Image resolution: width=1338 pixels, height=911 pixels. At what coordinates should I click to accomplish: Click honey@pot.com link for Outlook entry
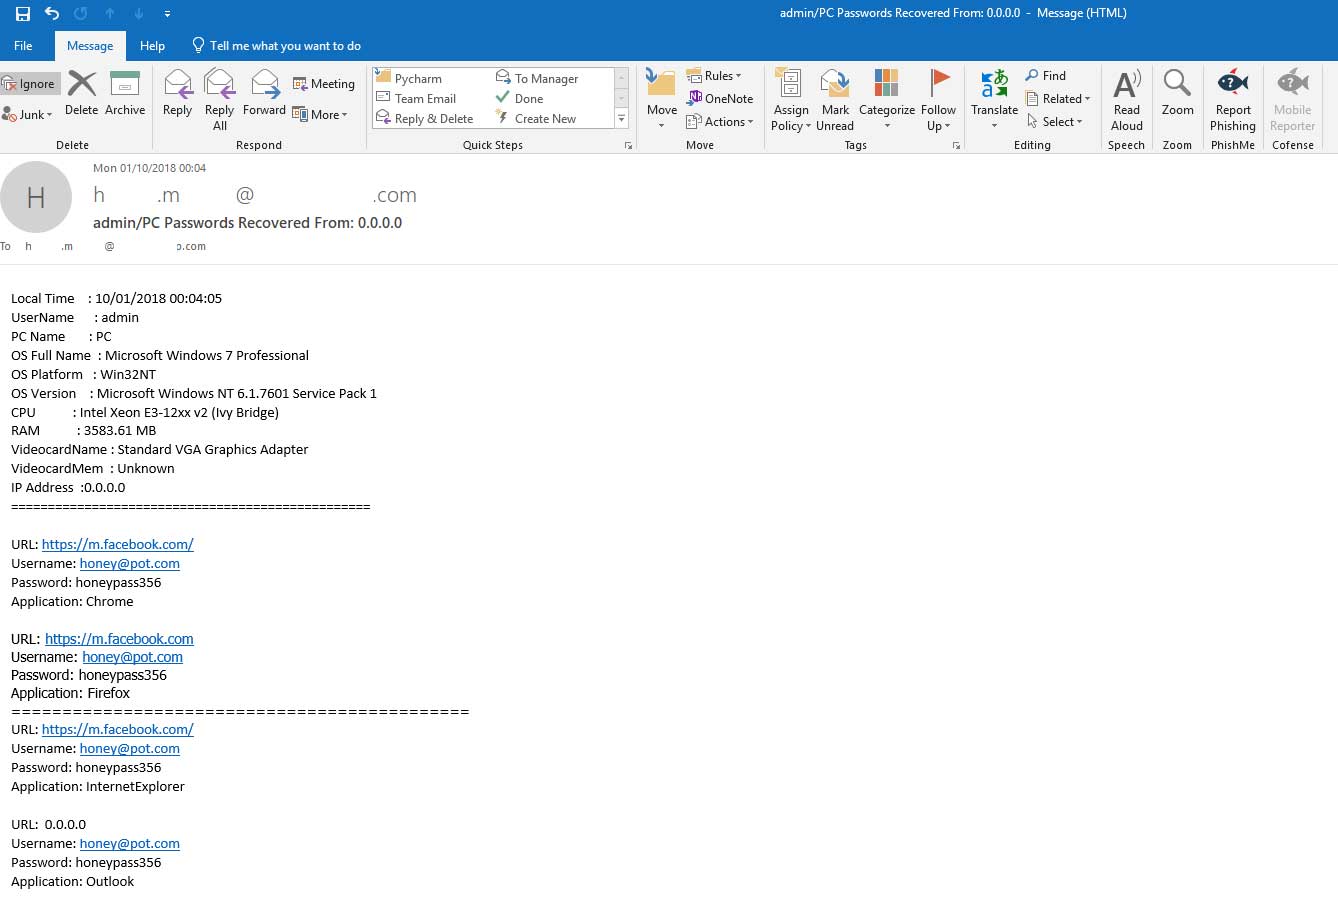(x=130, y=844)
